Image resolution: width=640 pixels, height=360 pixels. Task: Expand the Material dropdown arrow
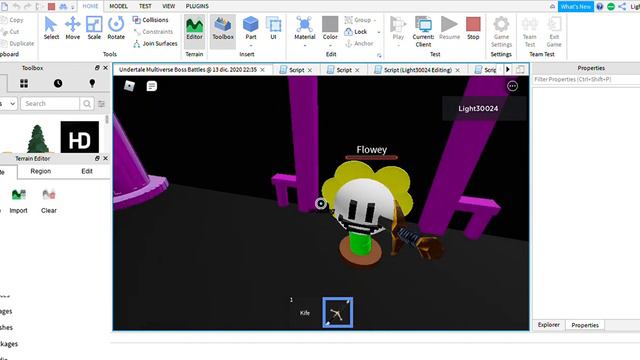(x=304, y=45)
